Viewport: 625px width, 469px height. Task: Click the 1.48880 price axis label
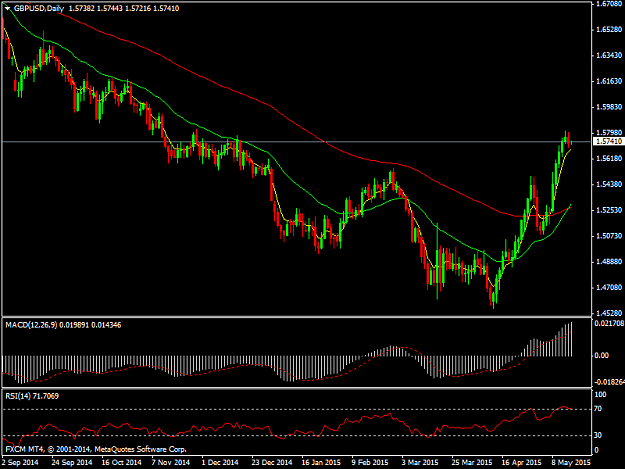[609, 262]
